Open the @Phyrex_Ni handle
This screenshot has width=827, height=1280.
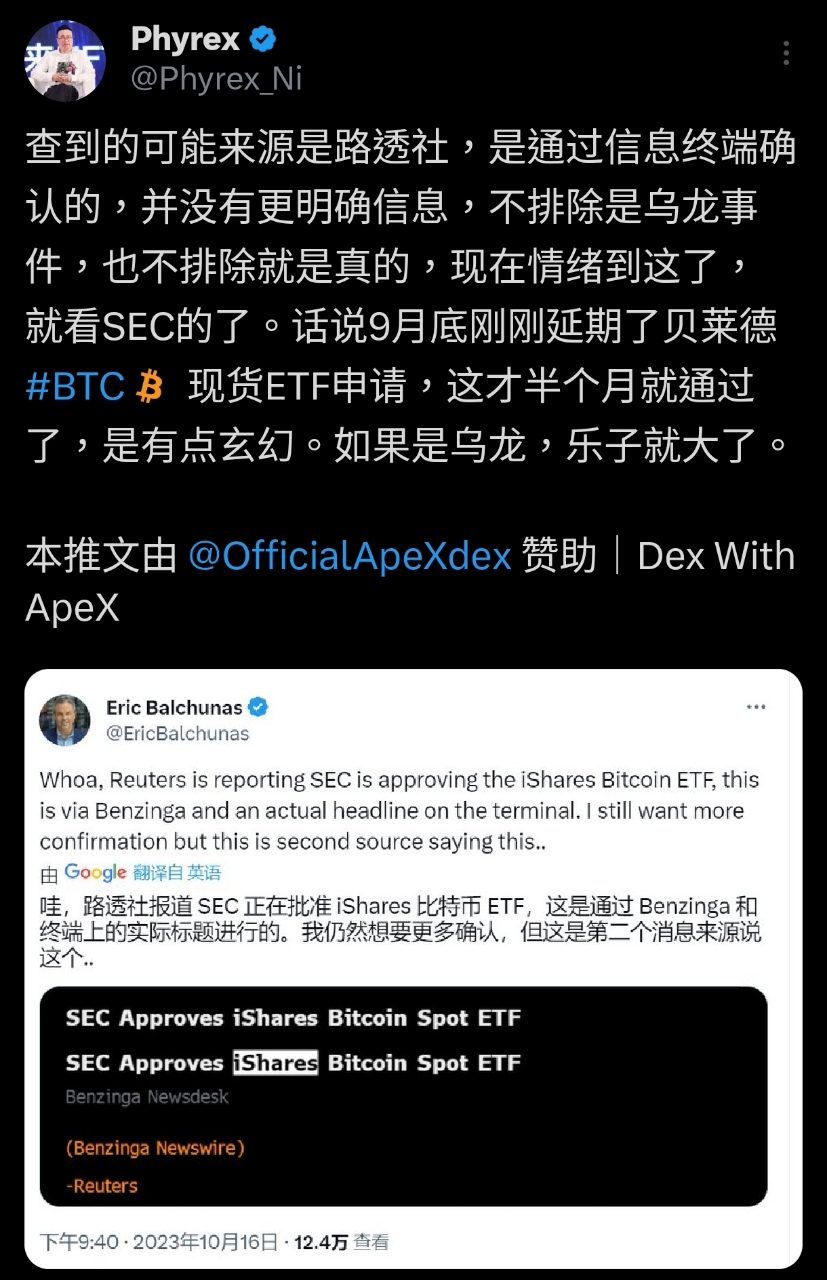216,78
